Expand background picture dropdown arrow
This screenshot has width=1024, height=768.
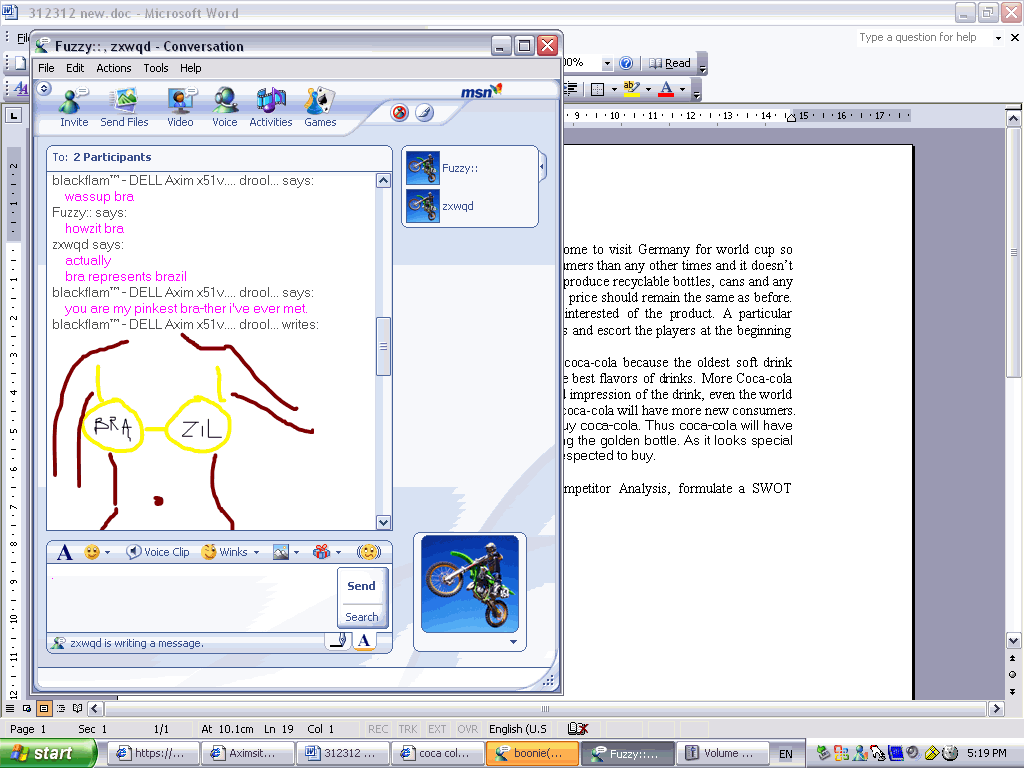pyautogui.click(x=296, y=552)
